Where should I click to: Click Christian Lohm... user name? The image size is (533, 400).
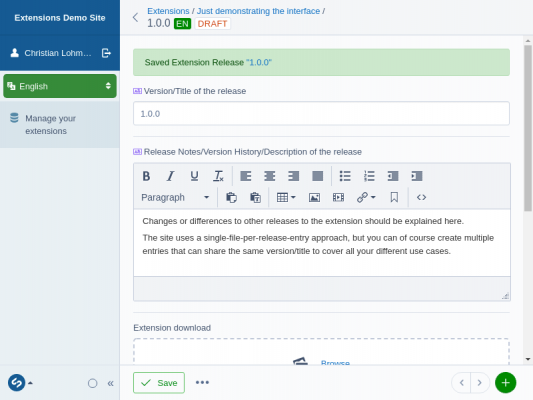[x=58, y=53]
